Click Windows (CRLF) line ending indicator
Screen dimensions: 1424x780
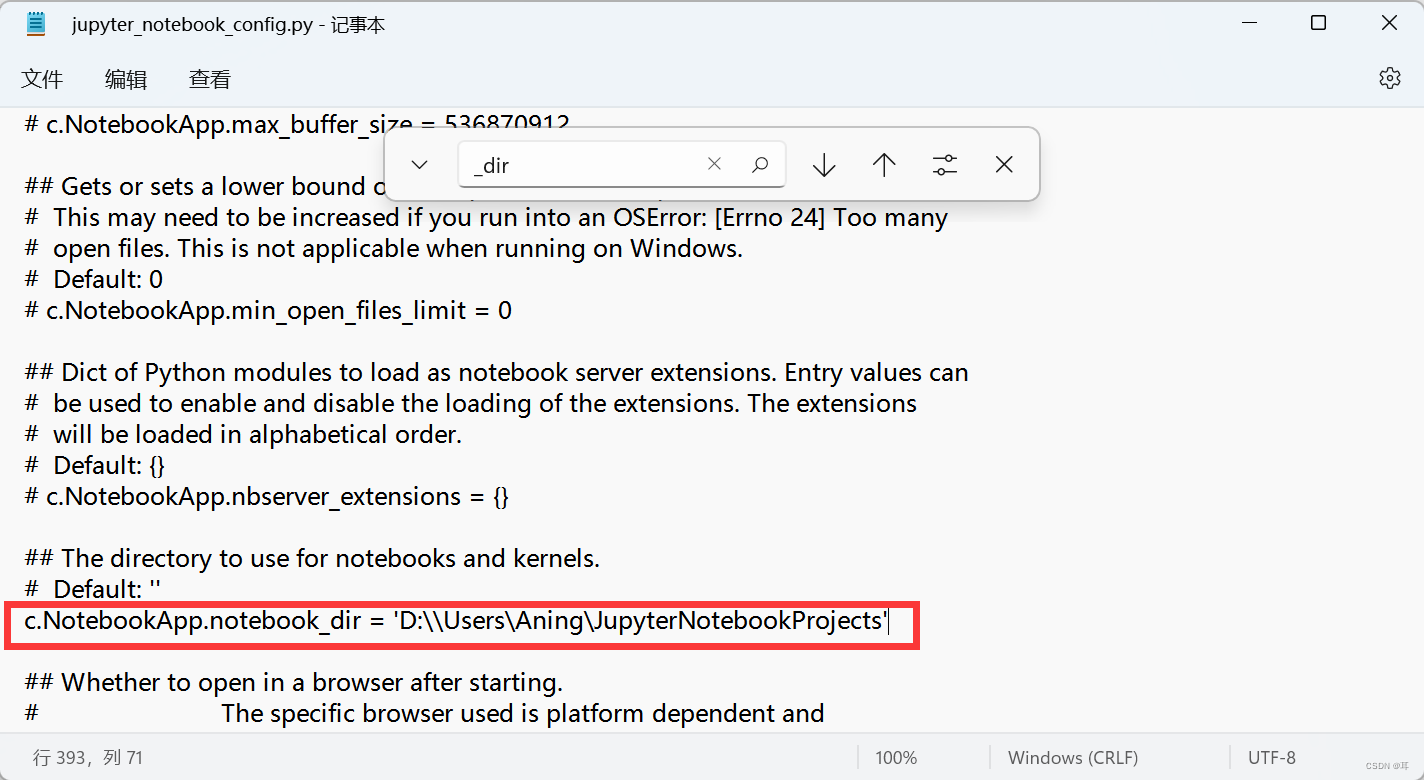pos(1073,758)
